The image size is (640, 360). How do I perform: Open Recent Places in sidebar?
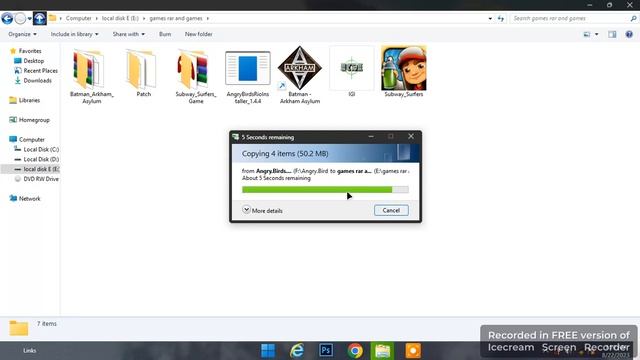click(x=36, y=71)
